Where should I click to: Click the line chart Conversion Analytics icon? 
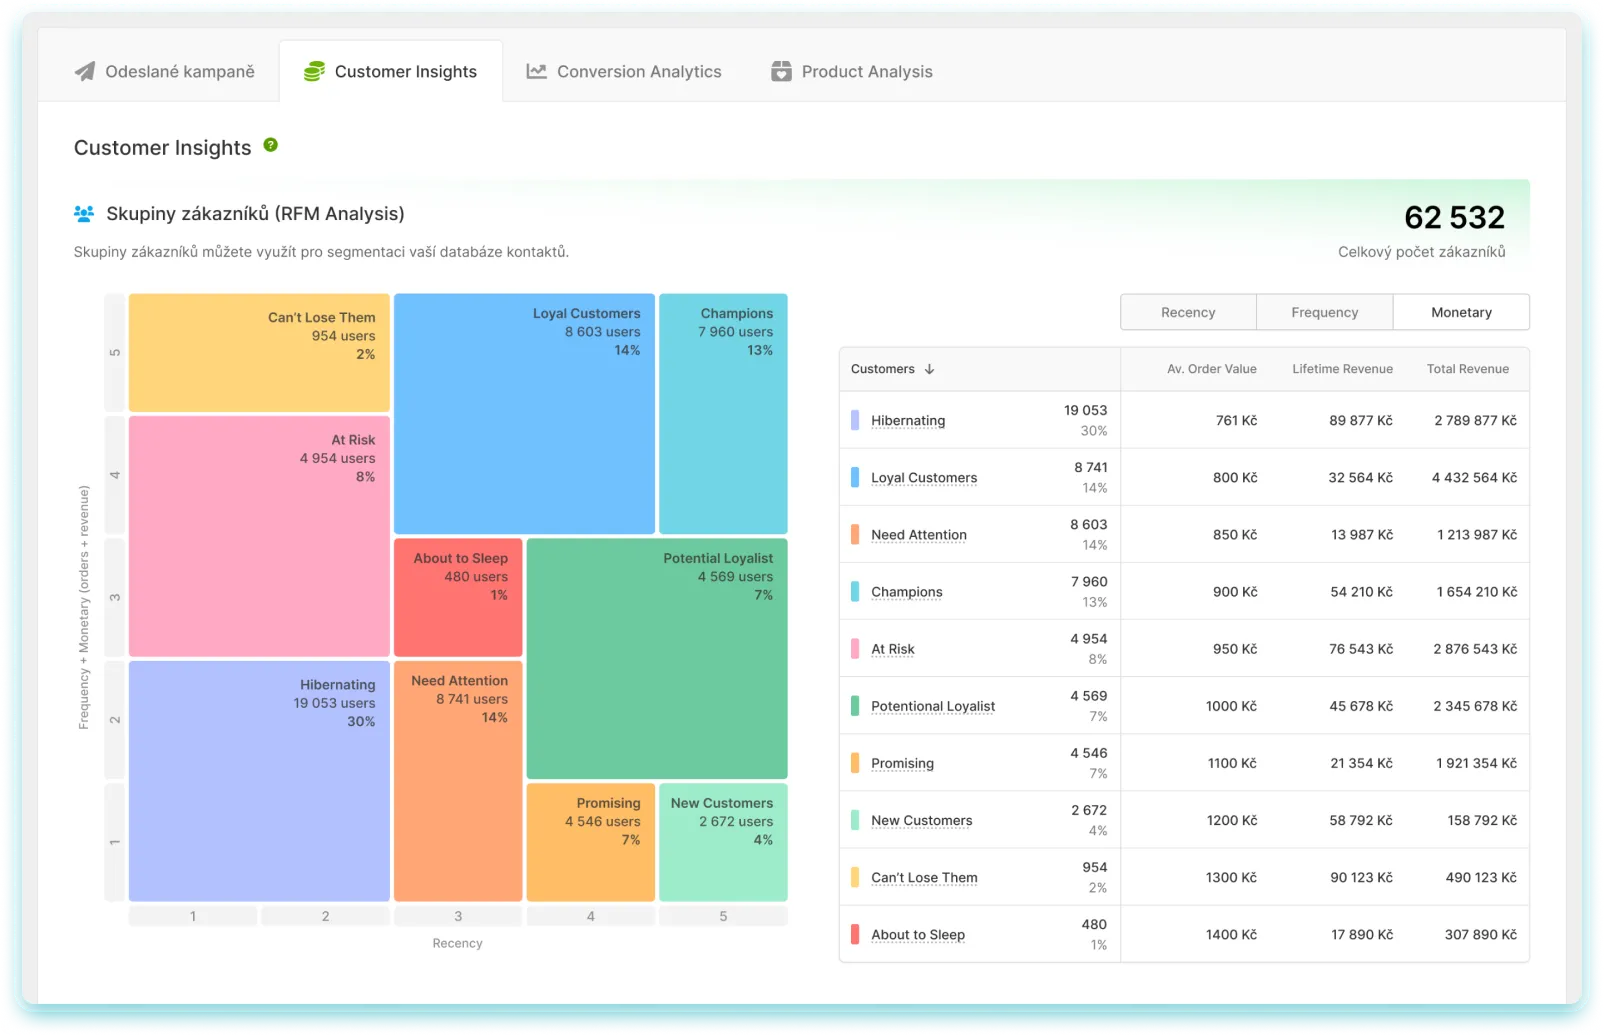point(537,72)
